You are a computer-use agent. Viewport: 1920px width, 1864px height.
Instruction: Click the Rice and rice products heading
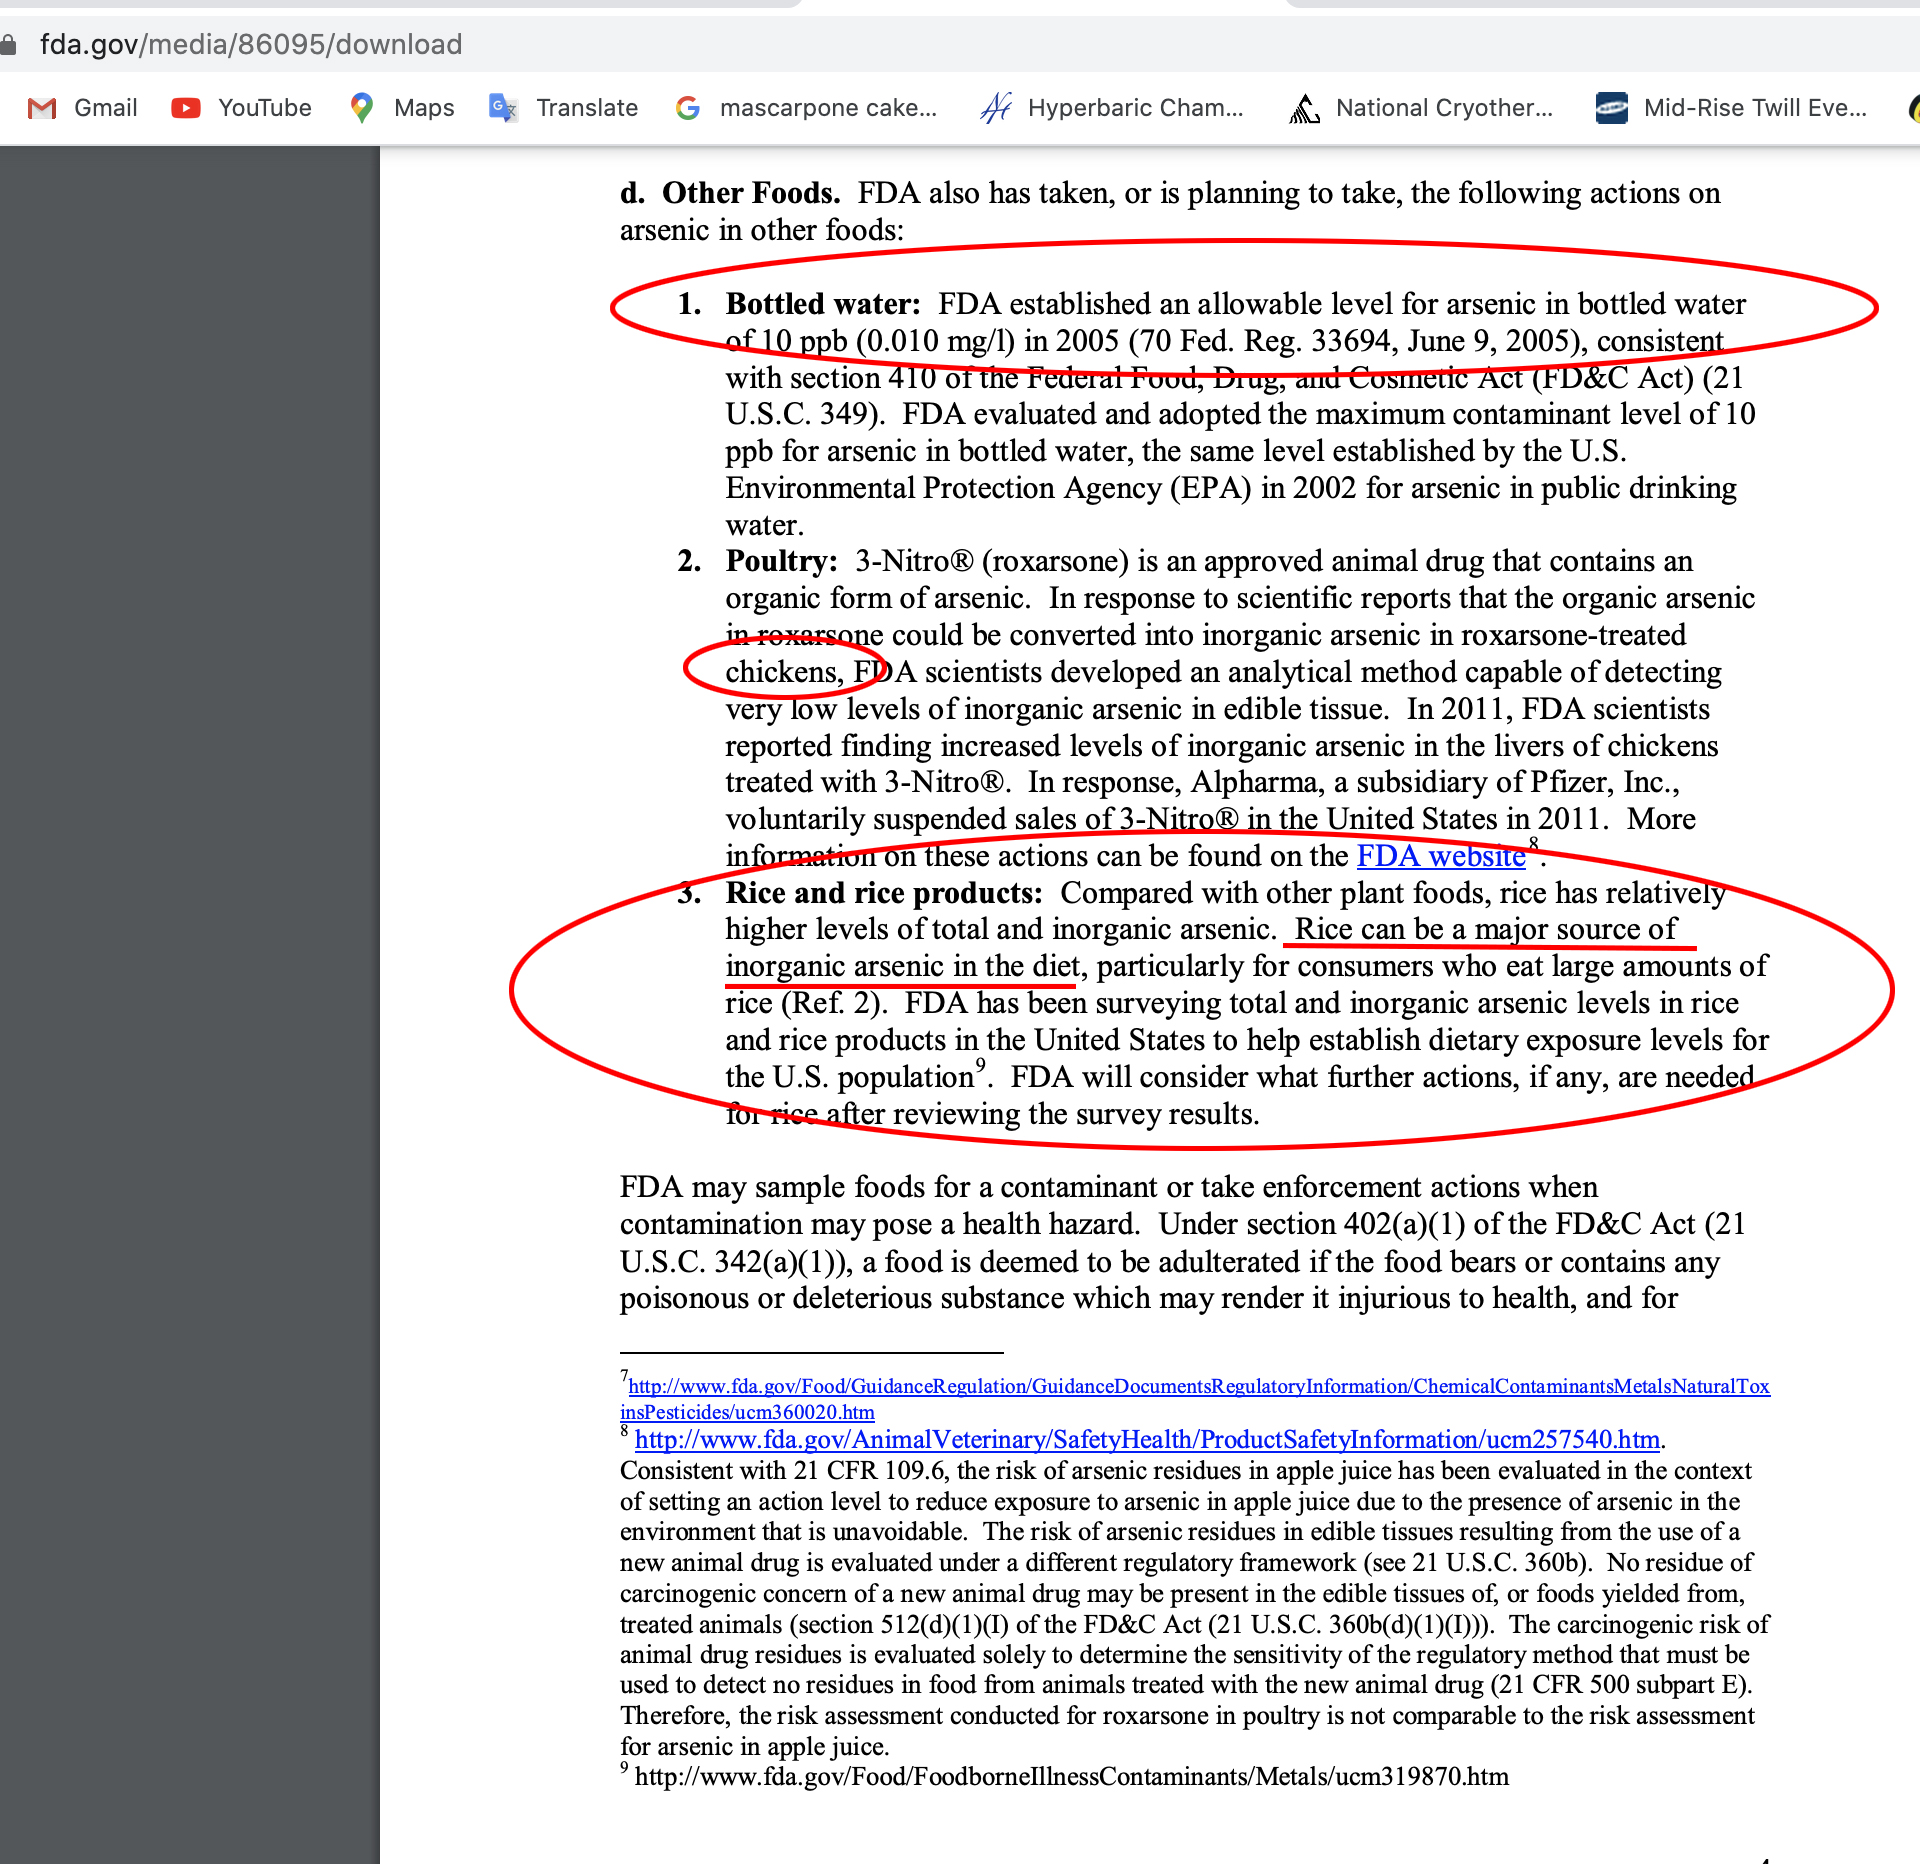tap(883, 893)
